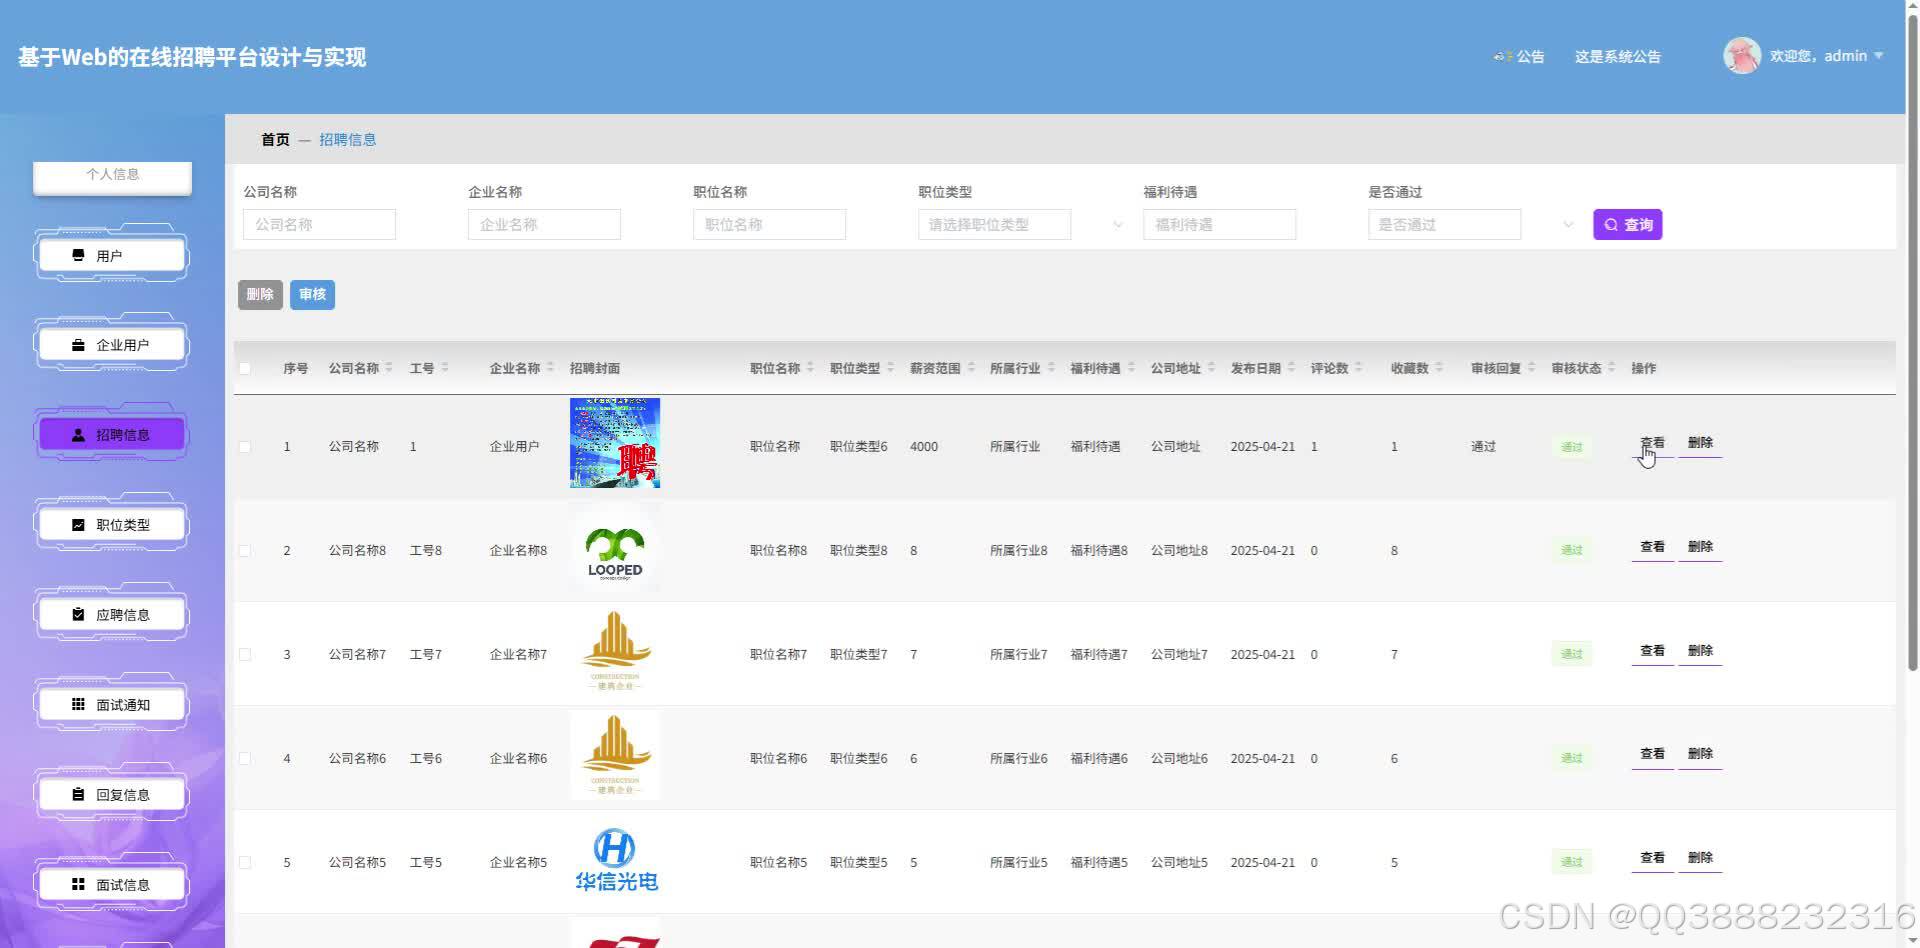
Task: Click the admin avatar picture
Action: coord(1742,56)
